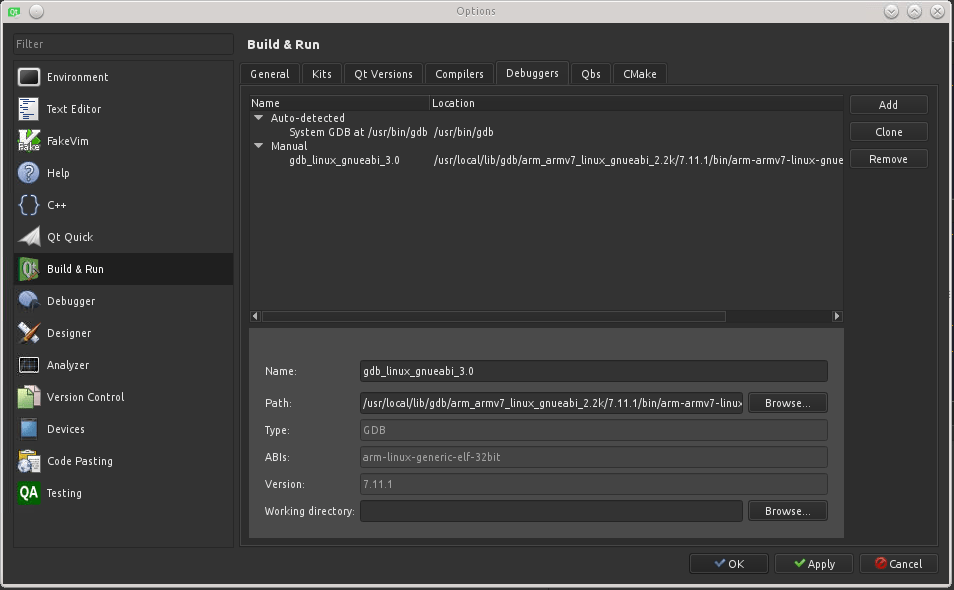
Task: Click the round window menu button
Action: click(x=37, y=12)
